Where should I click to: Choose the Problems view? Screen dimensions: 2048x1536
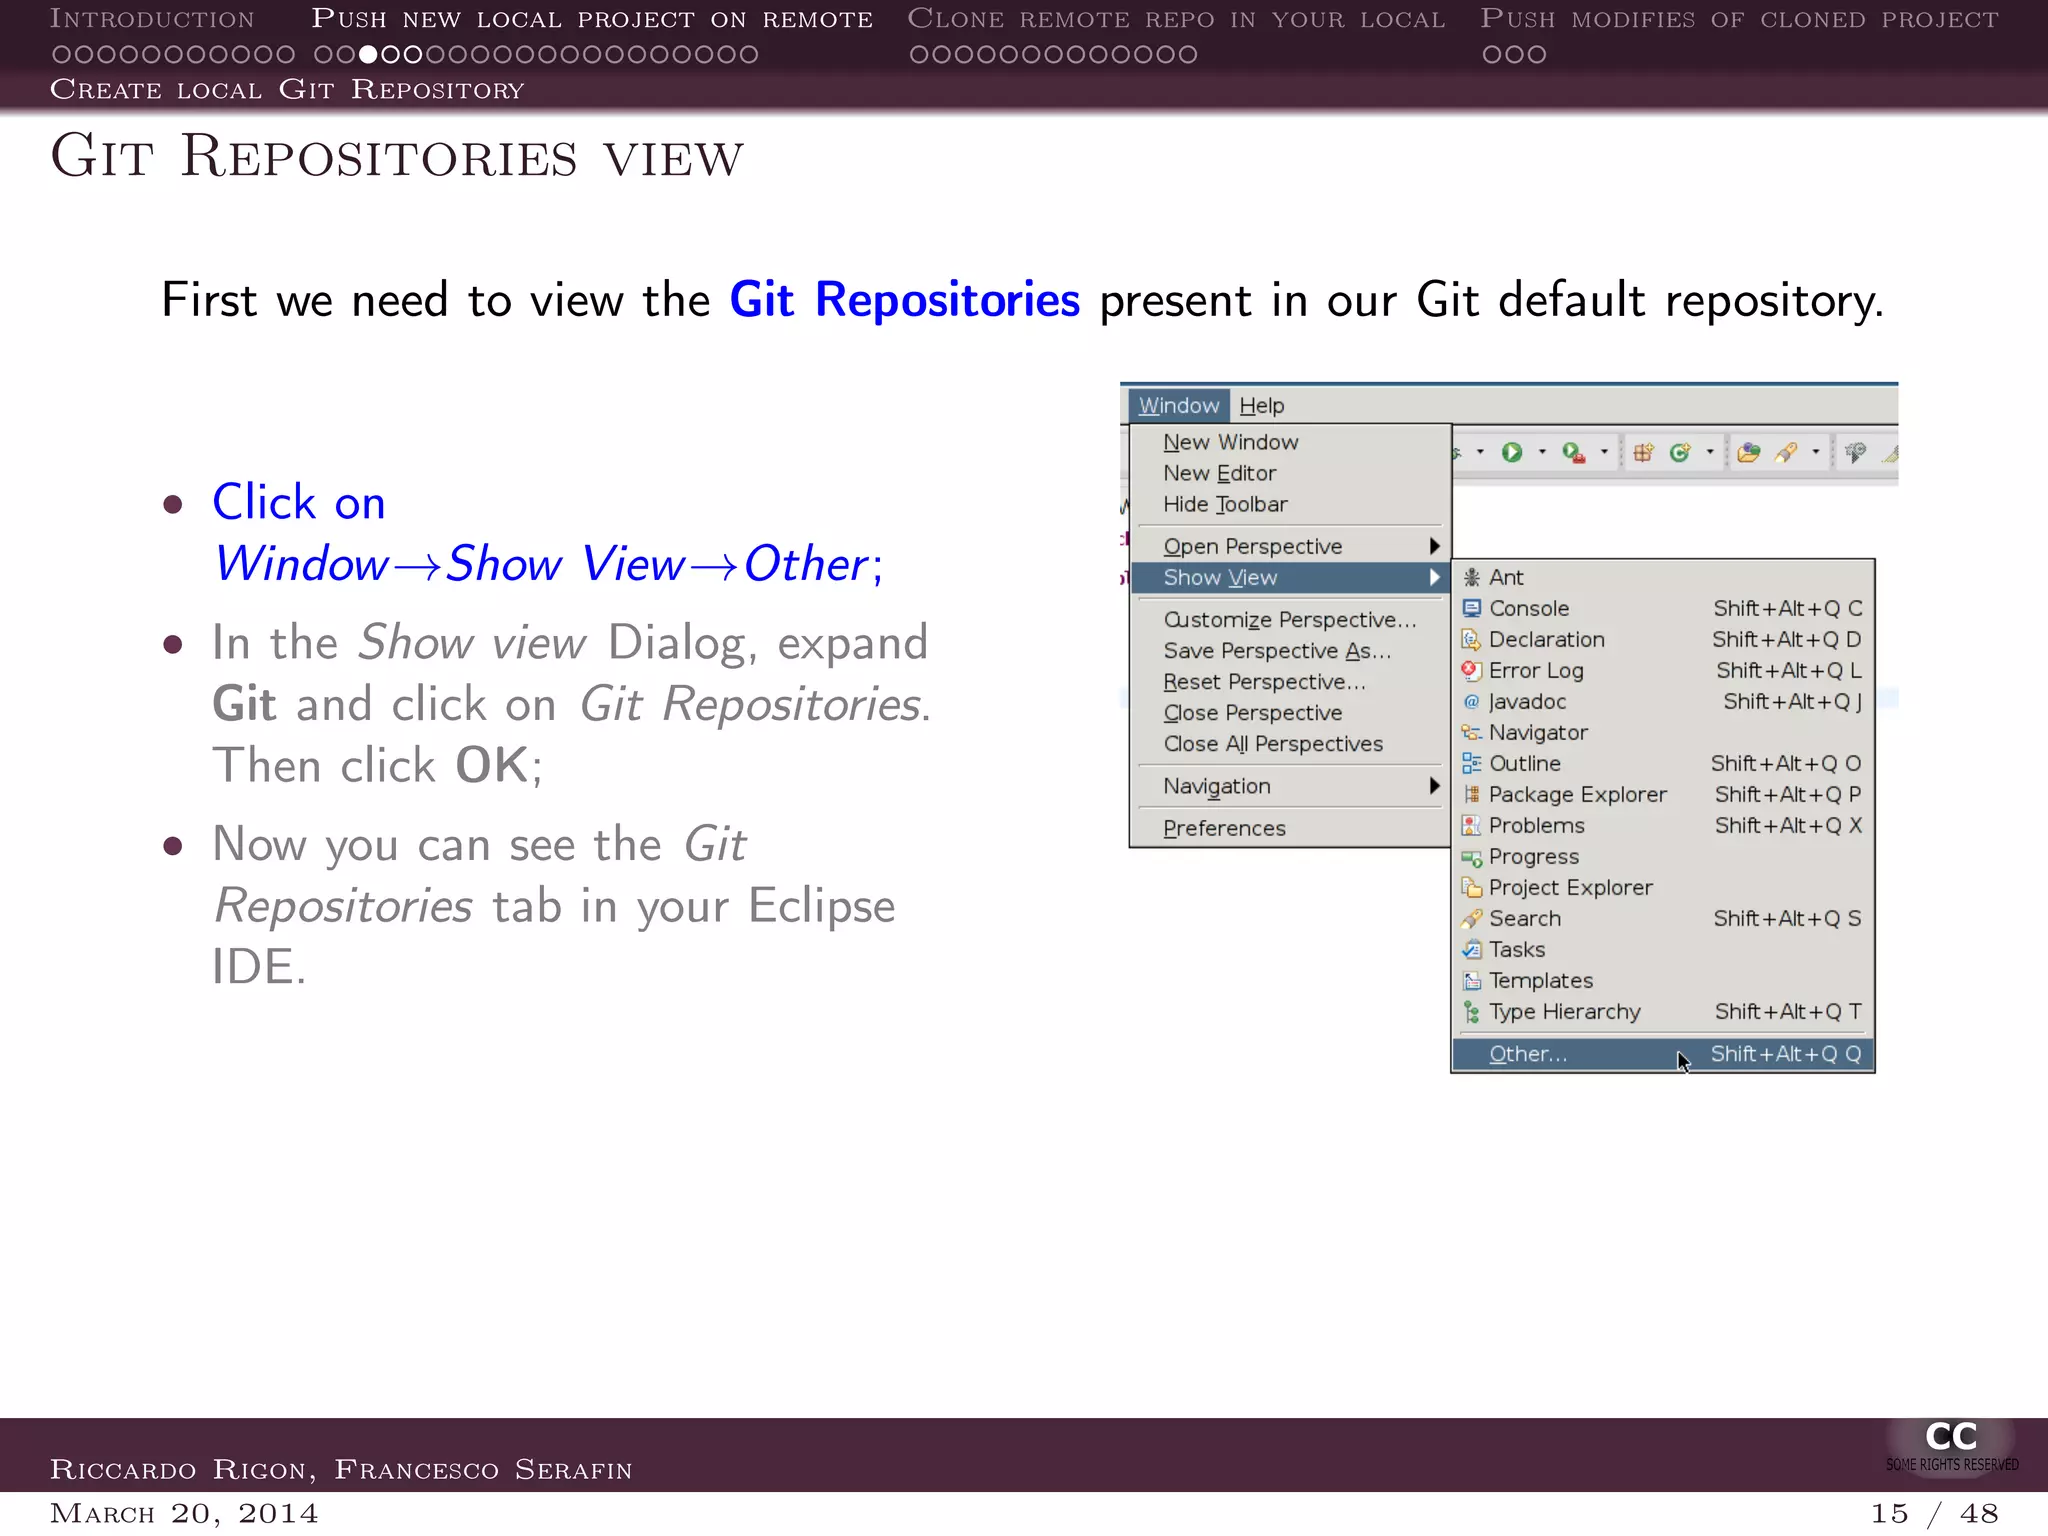tap(1662, 825)
